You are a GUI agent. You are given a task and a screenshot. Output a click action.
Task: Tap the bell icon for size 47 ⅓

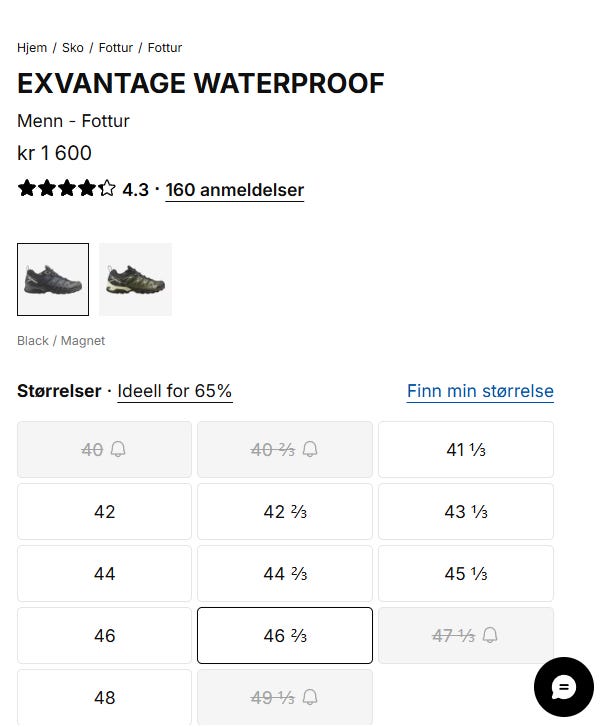490,636
